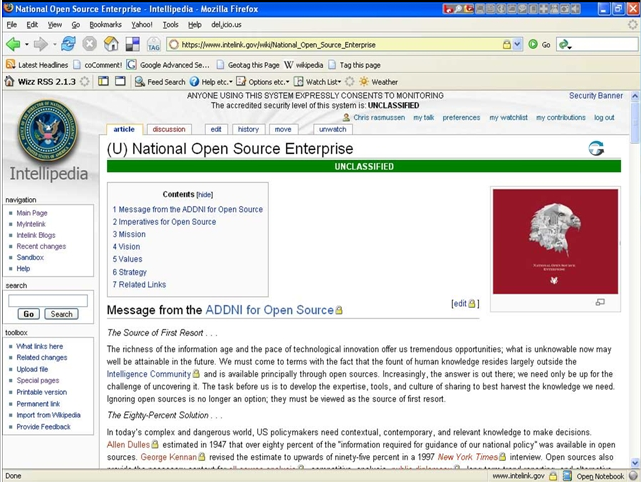642x482 pixels.
Task: Open the Wizz RSS home icon
Action: pyautogui.click(x=9, y=81)
